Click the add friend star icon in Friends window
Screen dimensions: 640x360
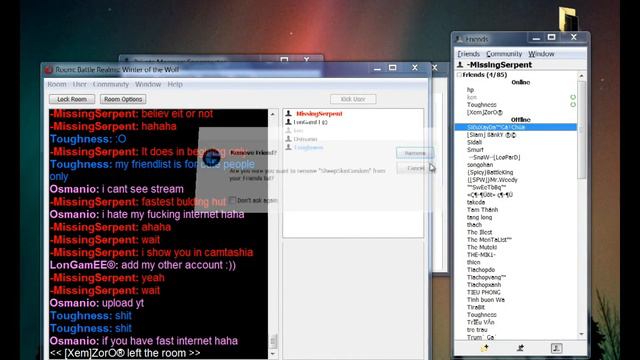coord(484,348)
